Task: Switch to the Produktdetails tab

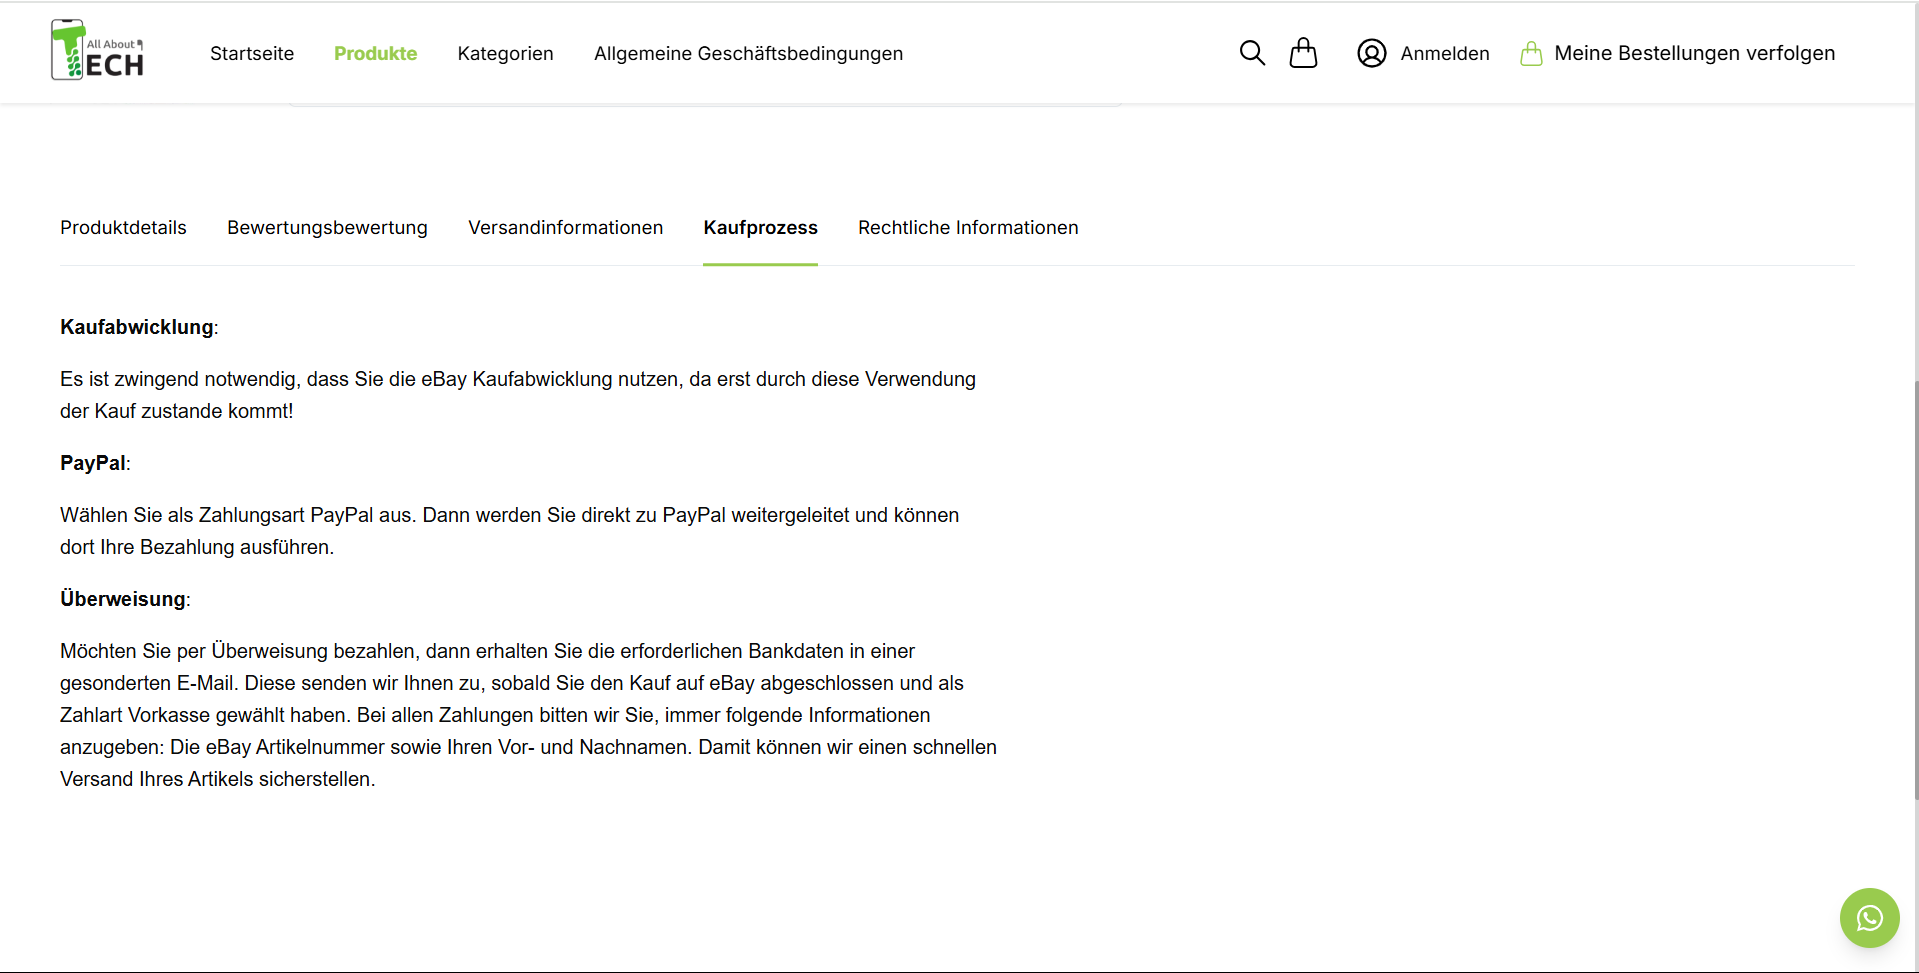Action: (x=123, y=227)
